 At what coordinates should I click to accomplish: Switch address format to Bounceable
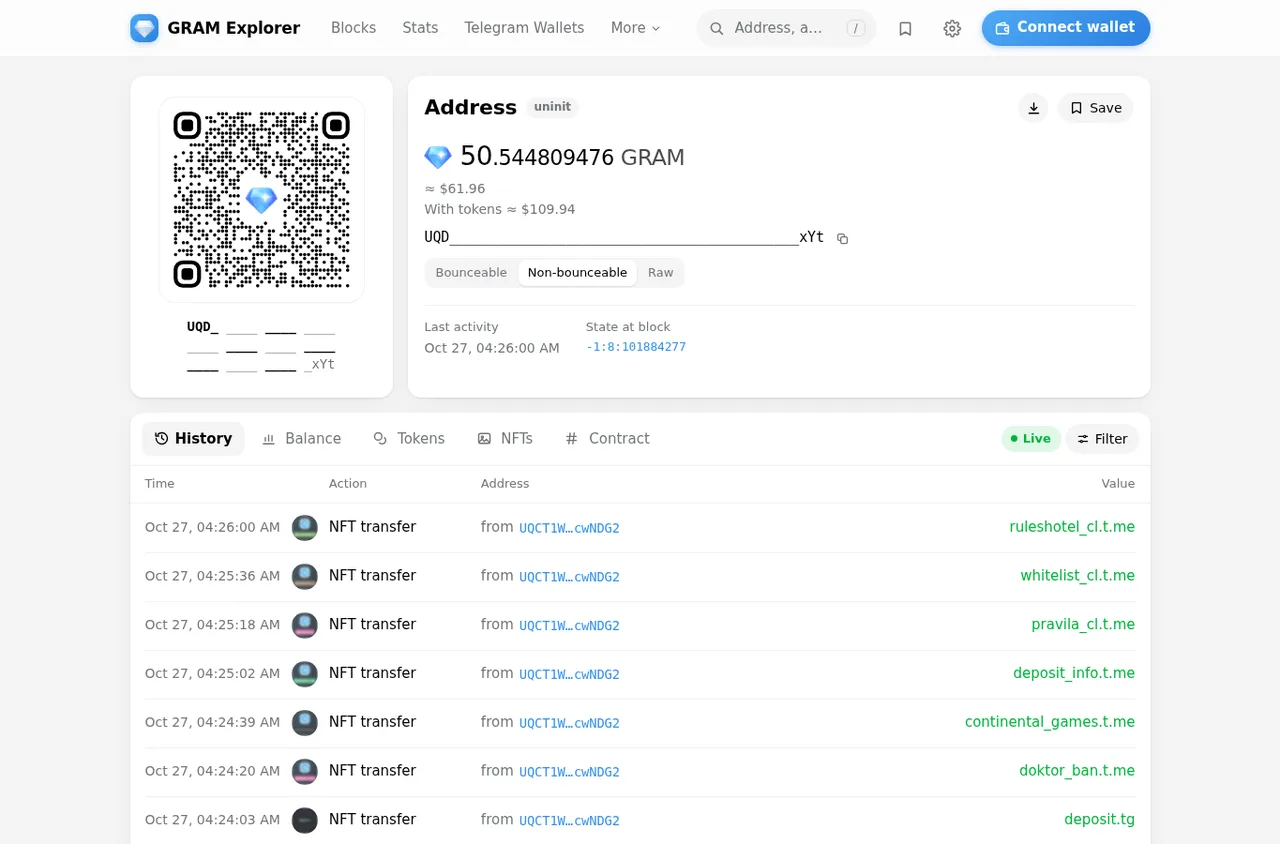(471, 273)
